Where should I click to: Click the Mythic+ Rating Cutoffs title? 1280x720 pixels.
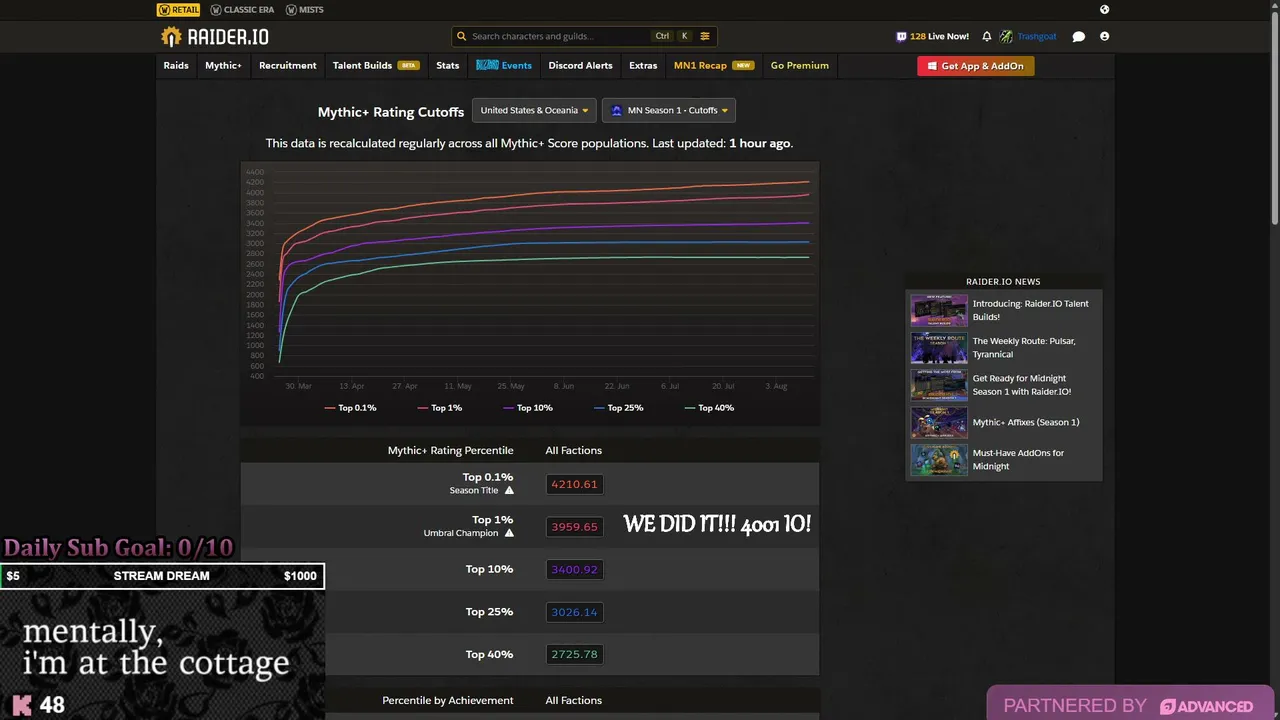pos(391,112)
